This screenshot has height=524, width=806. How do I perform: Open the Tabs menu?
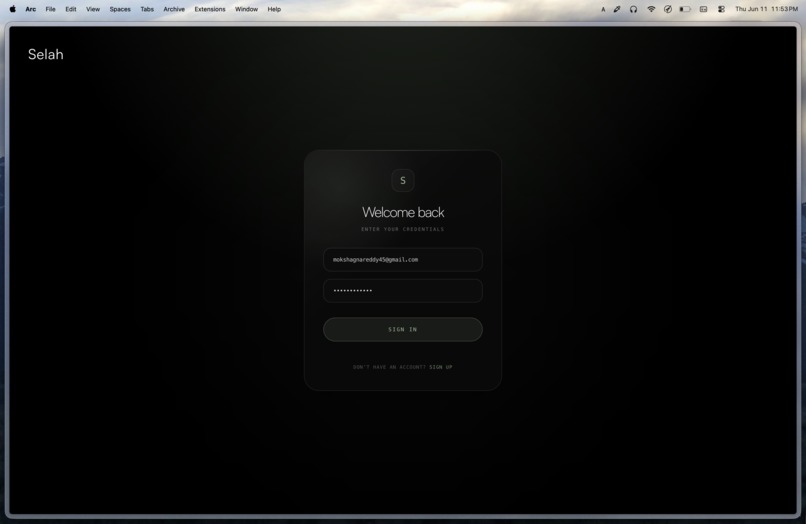pyautogui.click(x=147, y=9)
